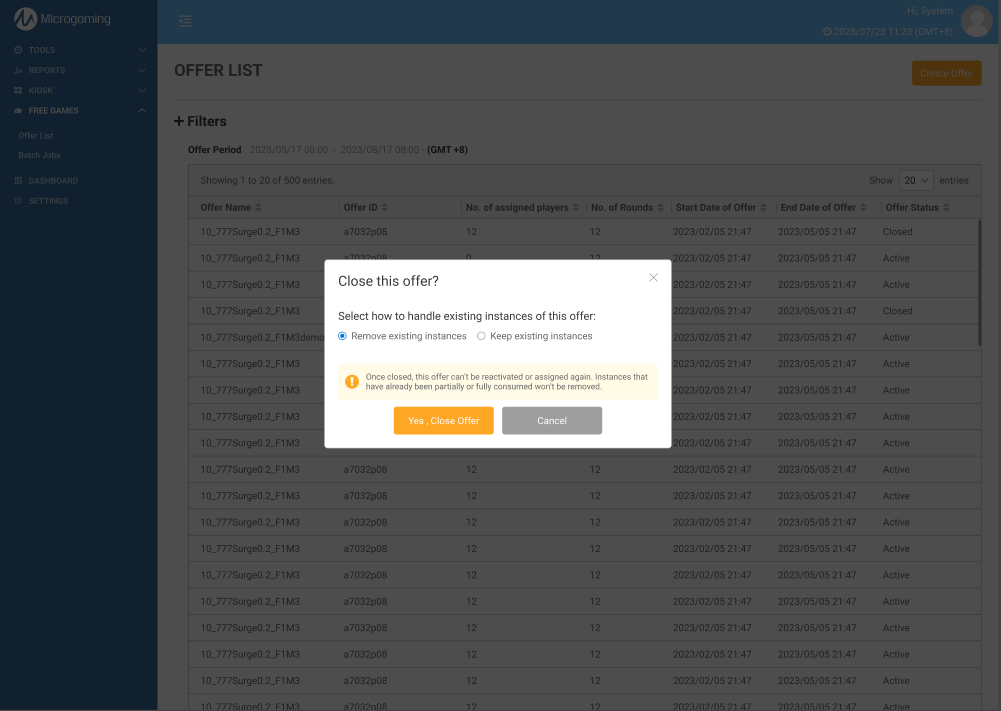Image resolution: width=1001 pixels, height=711 pixels.
Task: Select Remove existing instances radio button
Action: pos(343,336)
